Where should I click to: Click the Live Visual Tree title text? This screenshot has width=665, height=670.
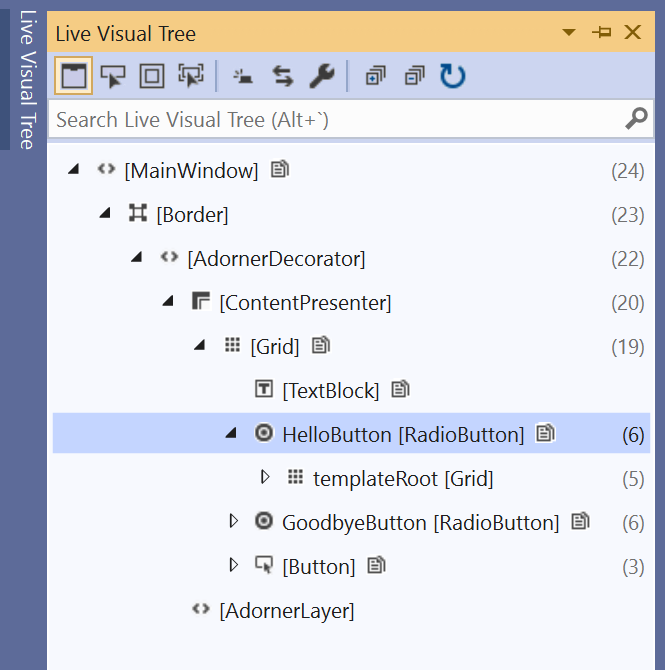(126, 33)
